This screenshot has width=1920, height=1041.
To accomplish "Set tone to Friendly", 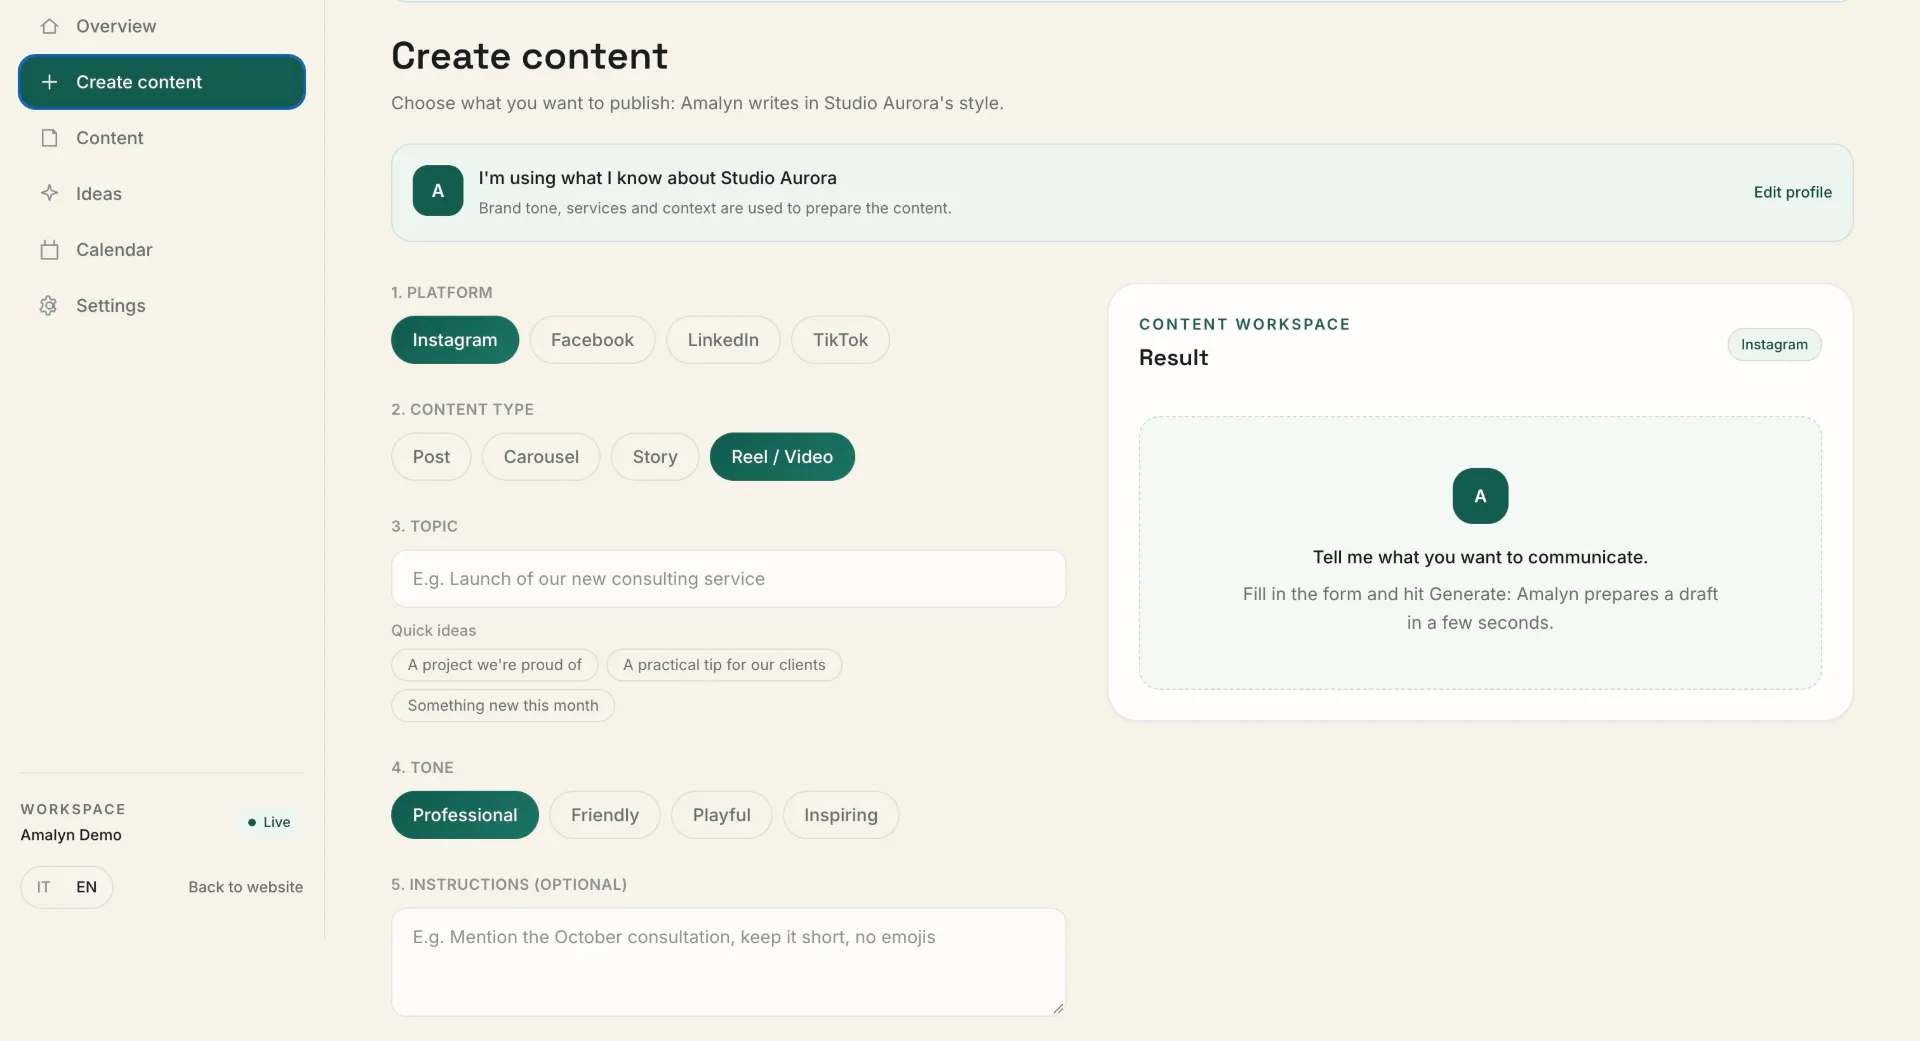I will click(605, 815).
